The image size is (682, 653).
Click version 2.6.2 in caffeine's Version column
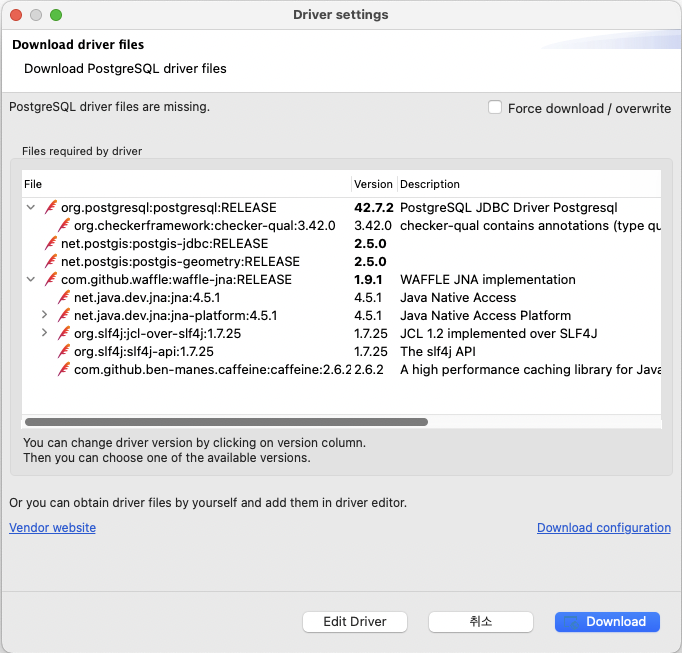[x=369, y=369]
